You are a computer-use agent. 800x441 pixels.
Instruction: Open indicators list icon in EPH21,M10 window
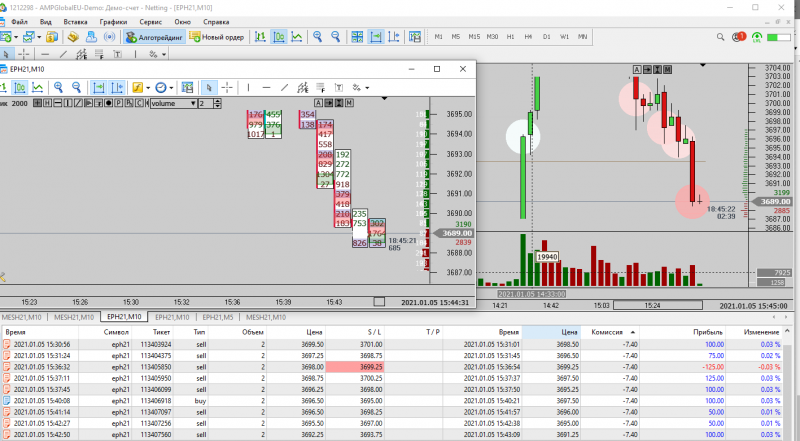point(137,87)
